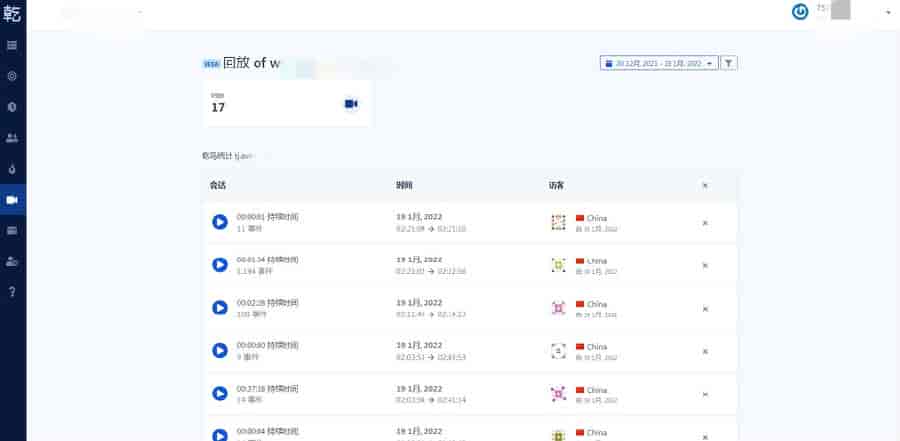The height and width of the screenshot is (441, 900).
Task: Click the camera icon in sessions card
Action: (x=350, y=104)
